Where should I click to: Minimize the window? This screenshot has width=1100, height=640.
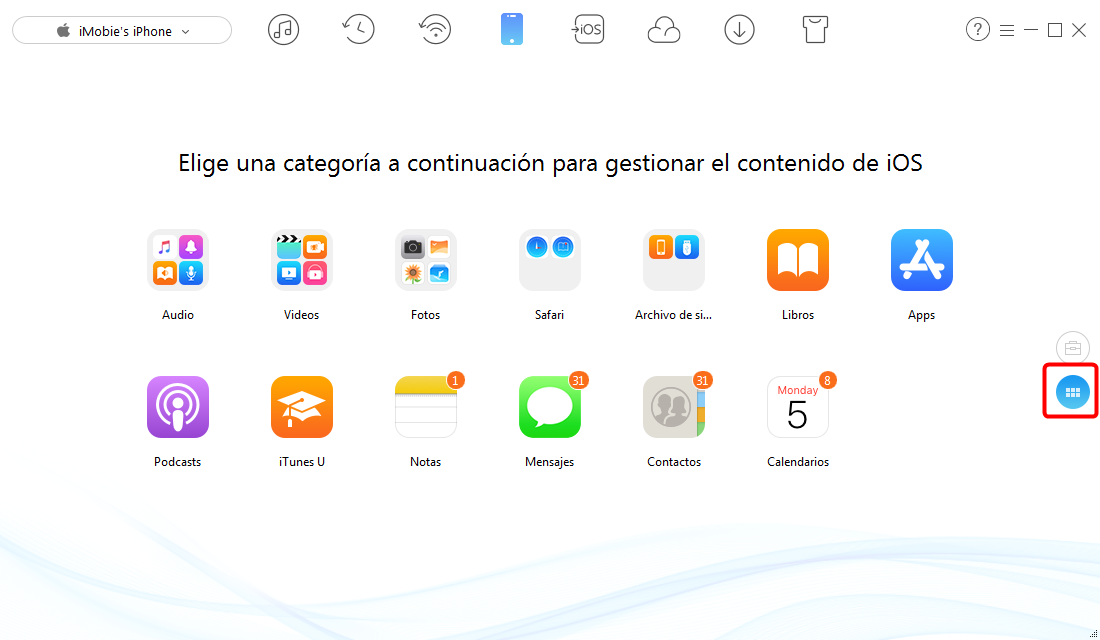[1031, 30]
